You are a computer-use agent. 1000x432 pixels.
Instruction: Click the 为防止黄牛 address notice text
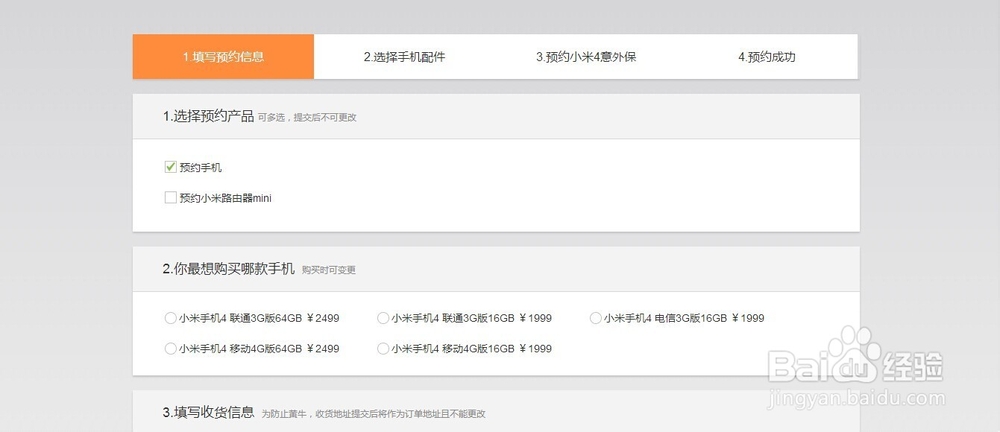[x=374, y=414]
